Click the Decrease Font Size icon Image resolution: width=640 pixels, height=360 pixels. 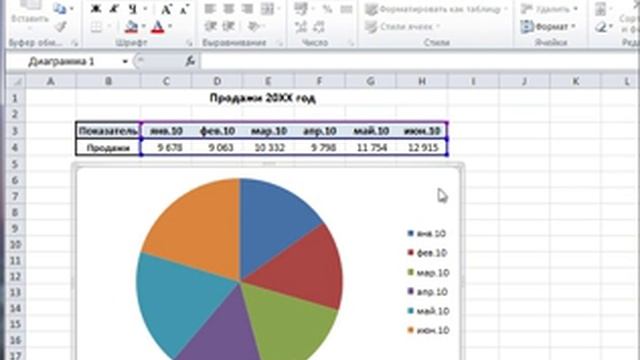click(184, 9)
